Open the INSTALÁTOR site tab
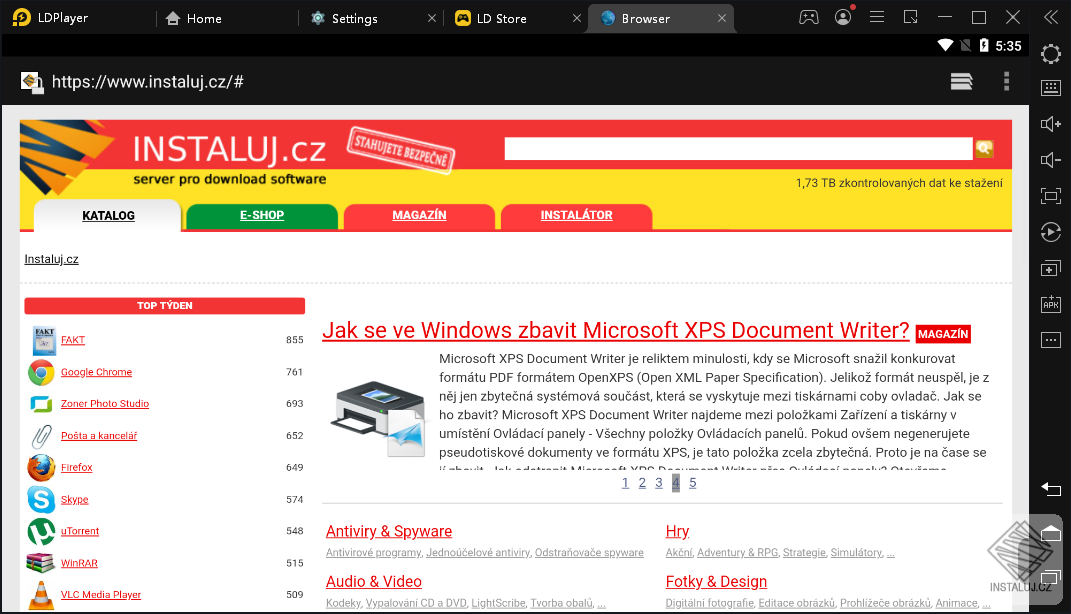This screenshot has height=614, width=1071. pyautogui.click(x=576, y=215)
